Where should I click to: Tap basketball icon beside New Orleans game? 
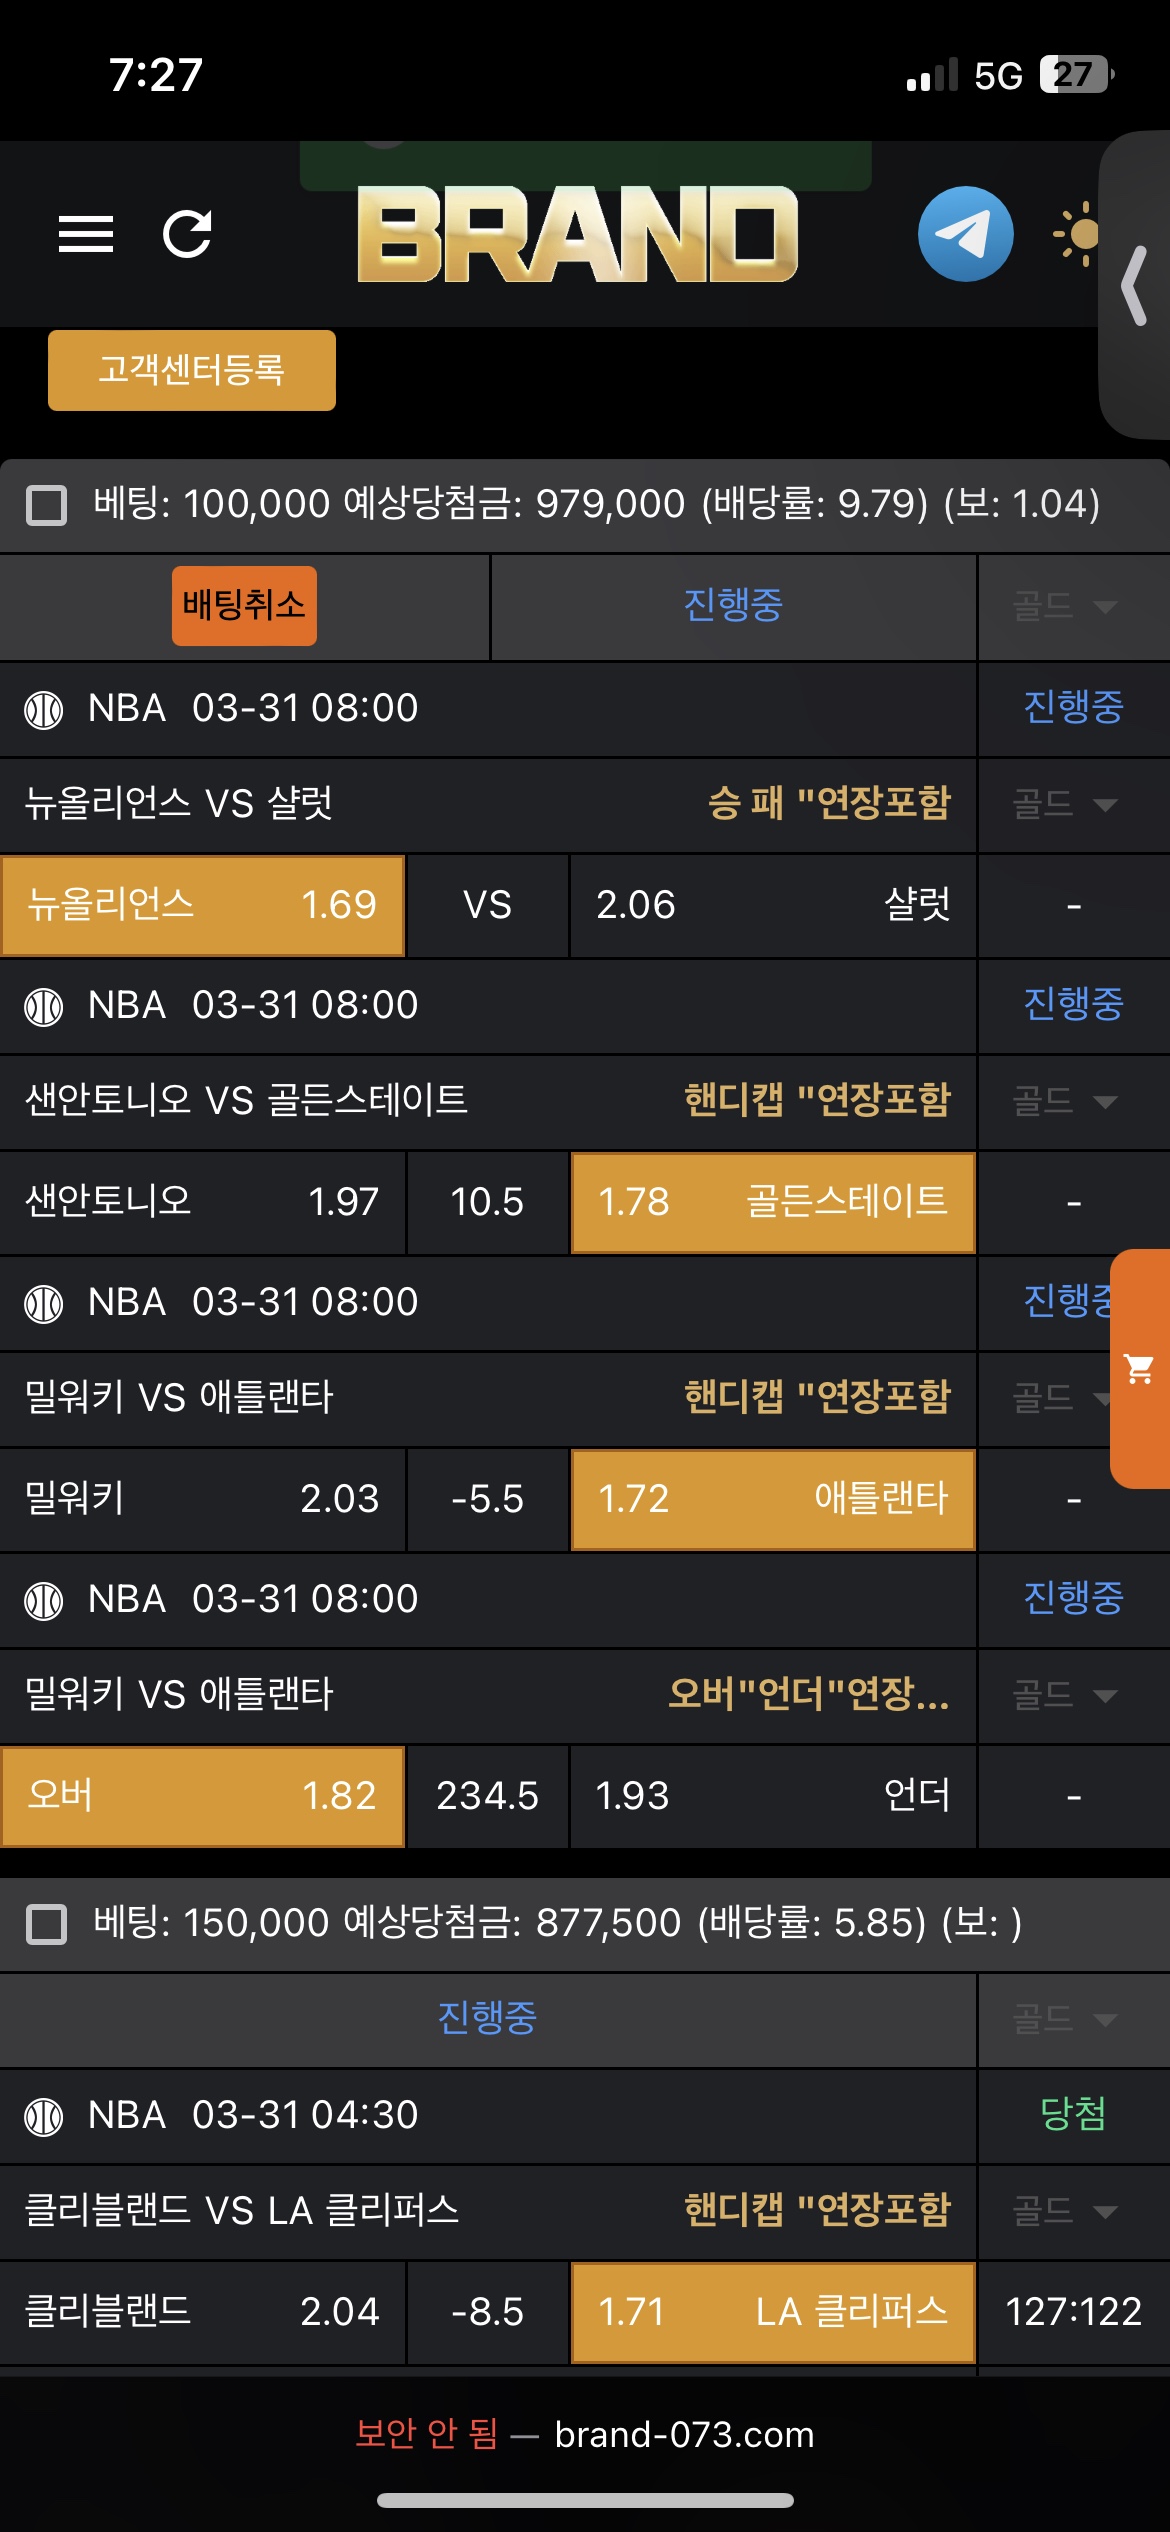coord(44,710)
